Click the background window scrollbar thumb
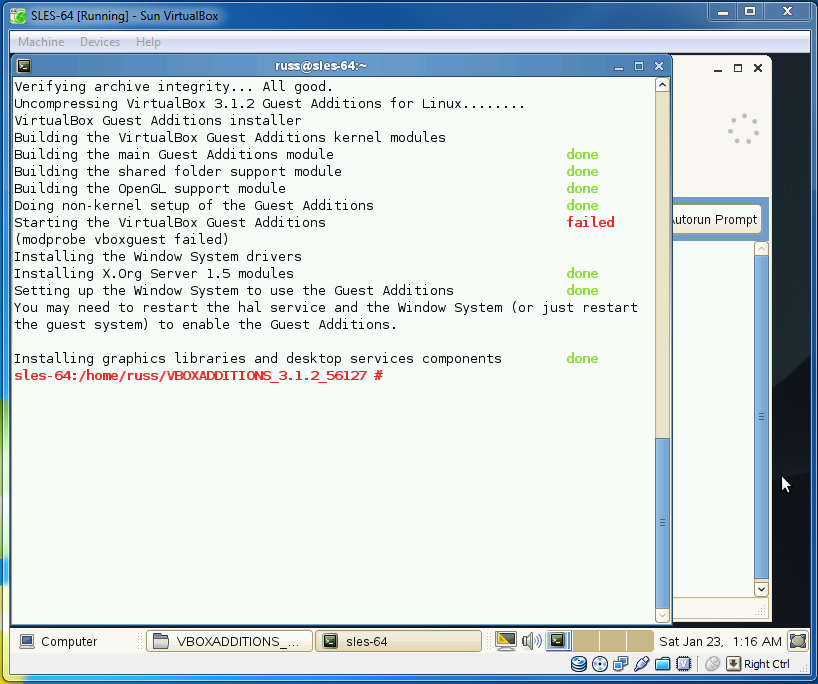The height and width of the screenshot is (684, 818). (761, 416)
